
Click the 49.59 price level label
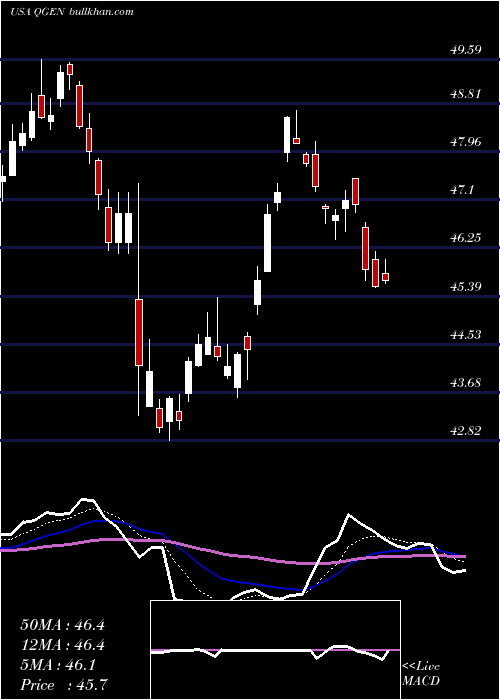[x=465, y=50]
